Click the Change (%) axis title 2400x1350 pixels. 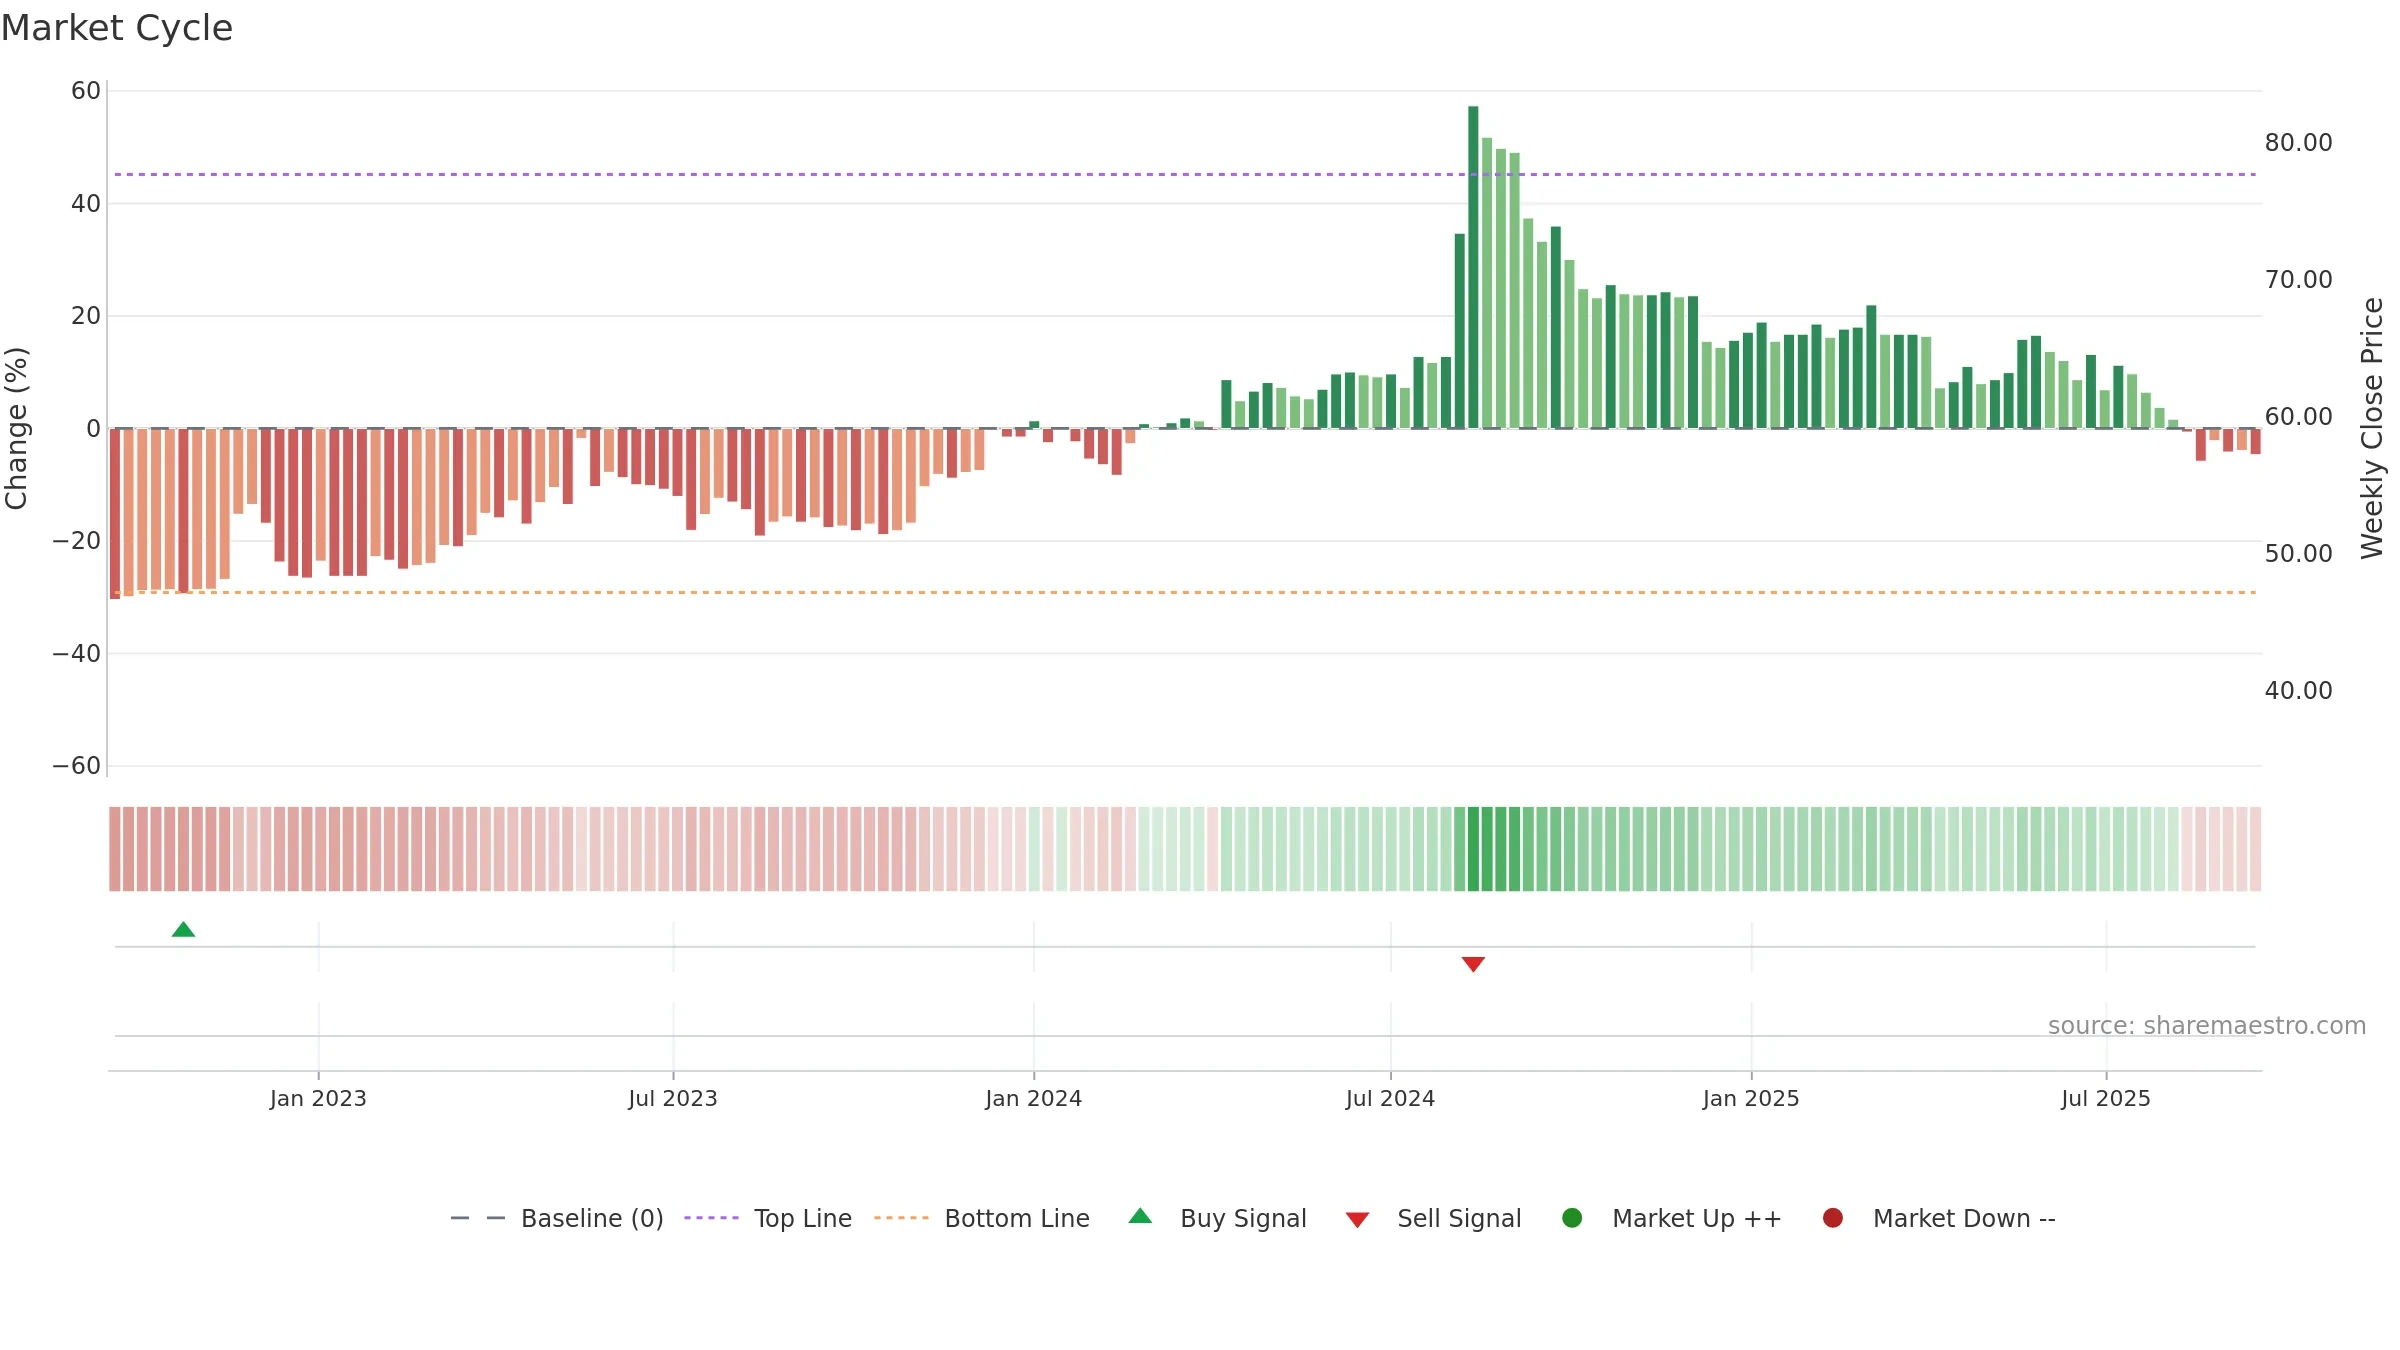16,428
